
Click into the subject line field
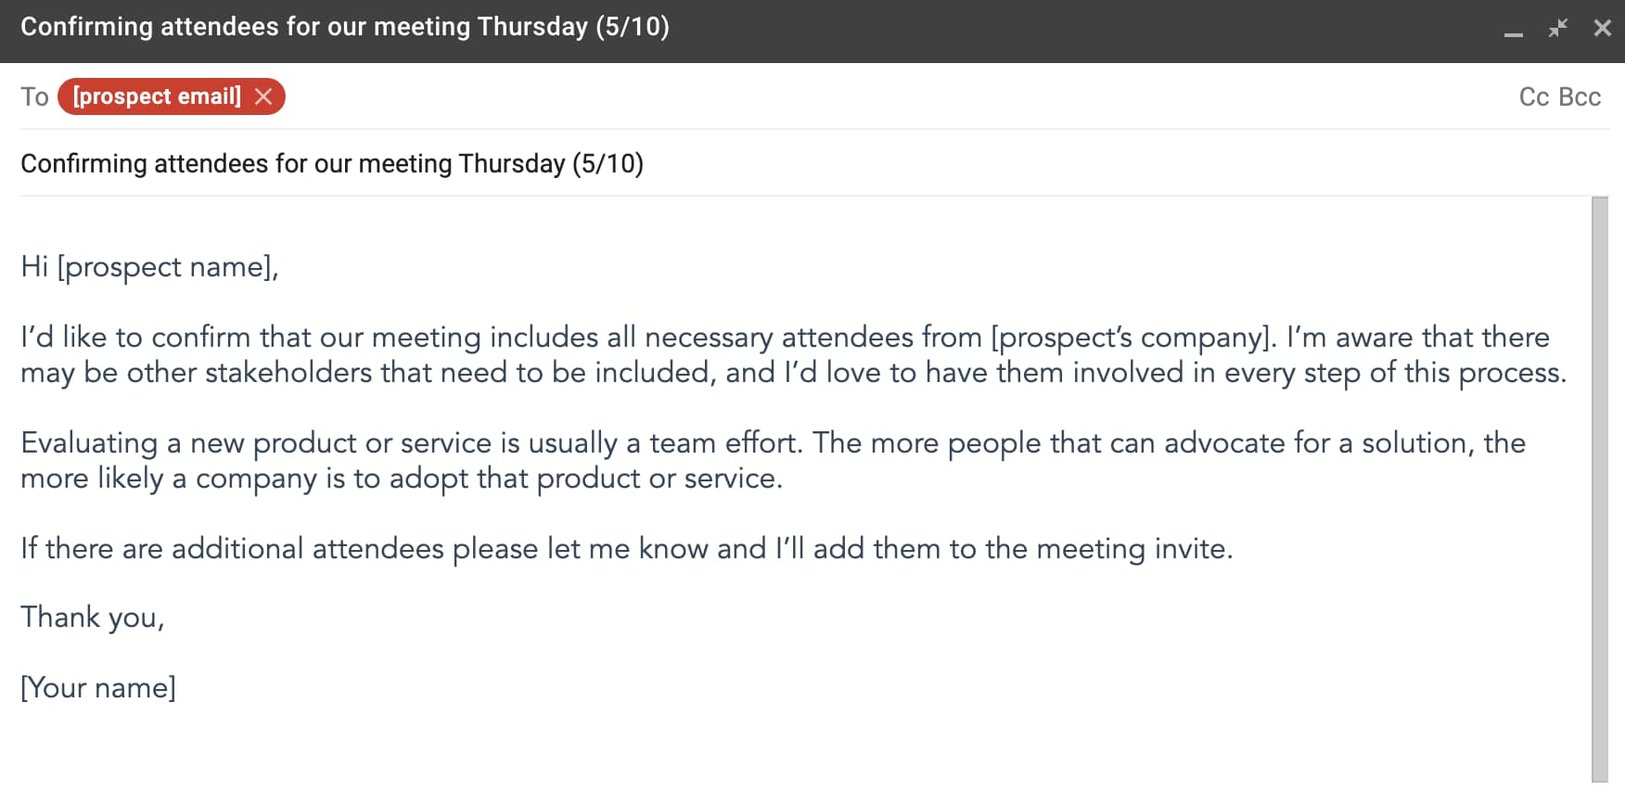coord(814,163)
